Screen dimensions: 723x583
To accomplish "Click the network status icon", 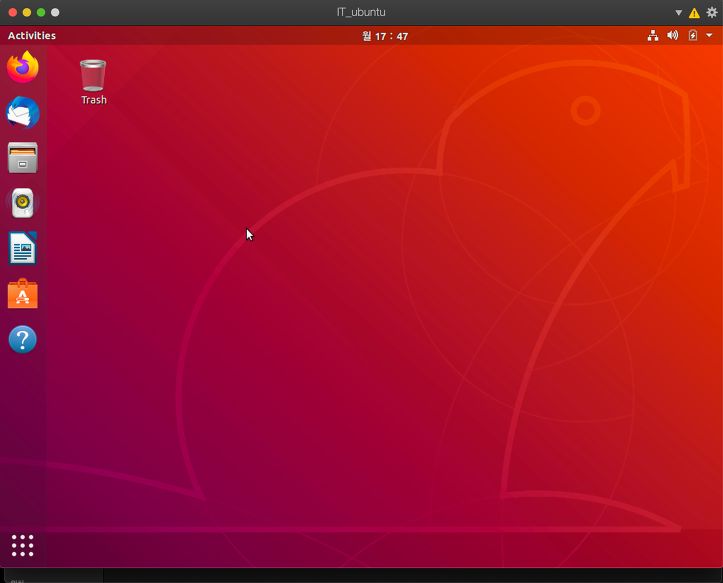I will [653, 36].
